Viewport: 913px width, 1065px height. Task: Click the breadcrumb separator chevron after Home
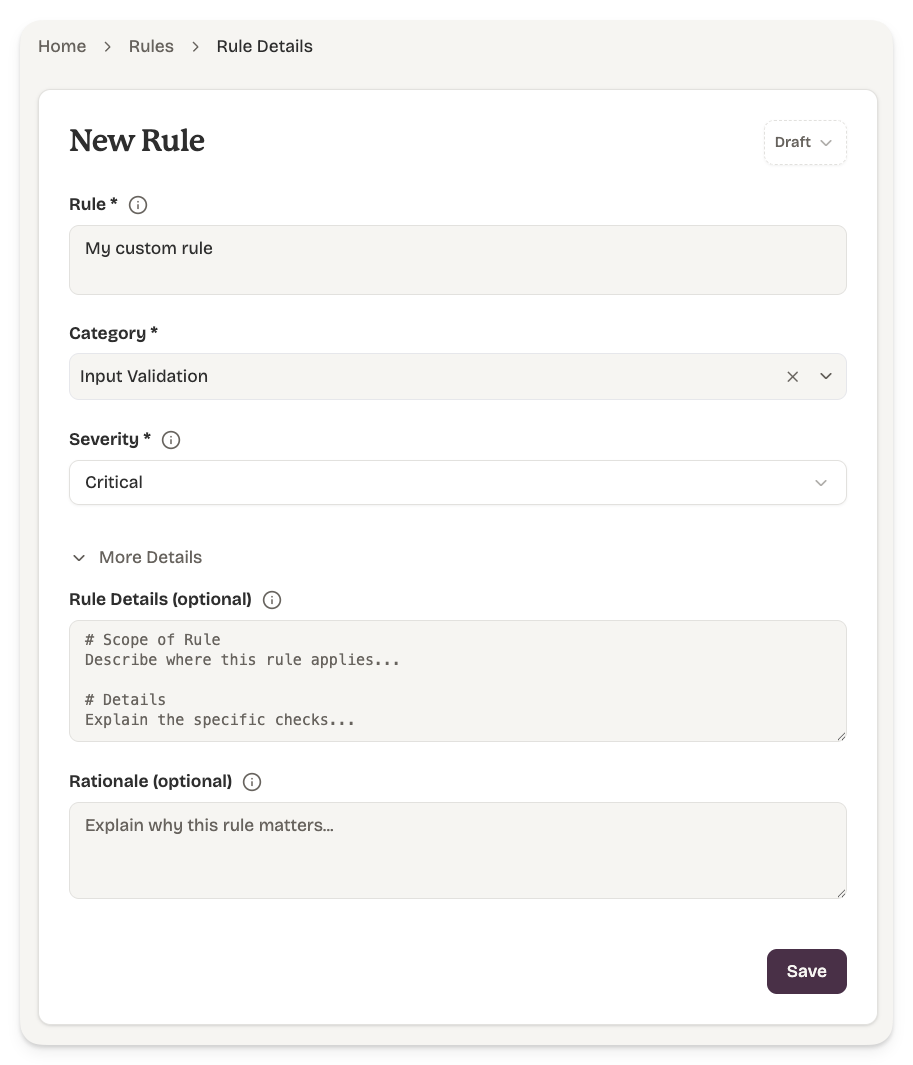[107, 46]
